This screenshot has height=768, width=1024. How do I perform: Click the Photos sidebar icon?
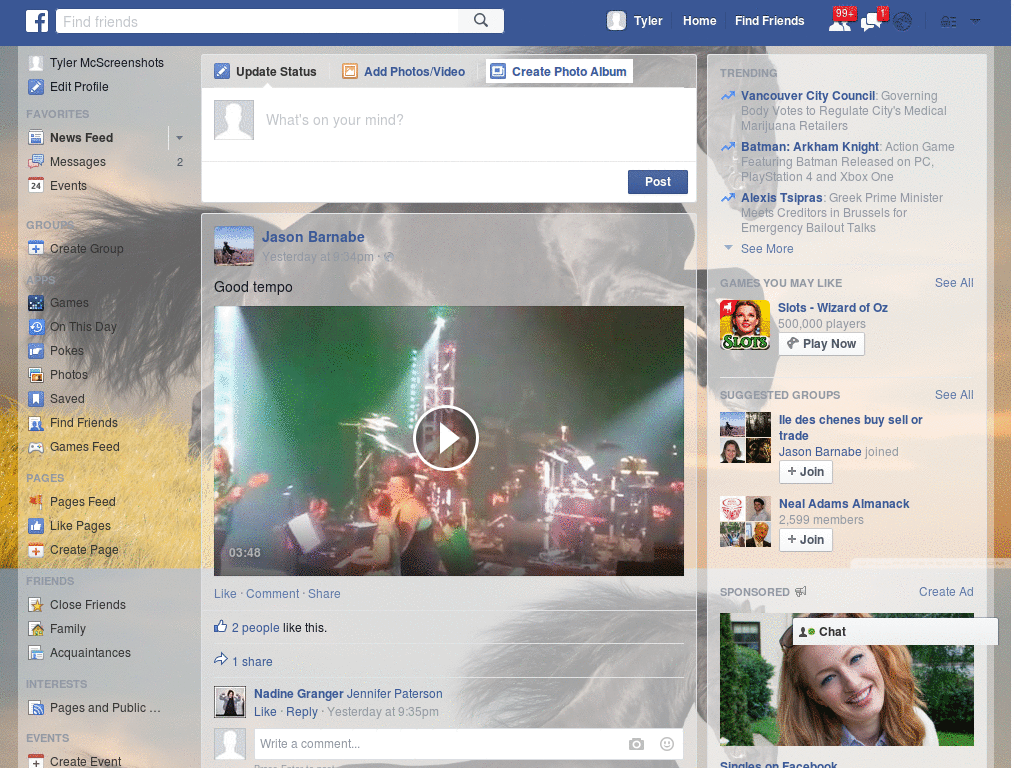pos(36,375)
